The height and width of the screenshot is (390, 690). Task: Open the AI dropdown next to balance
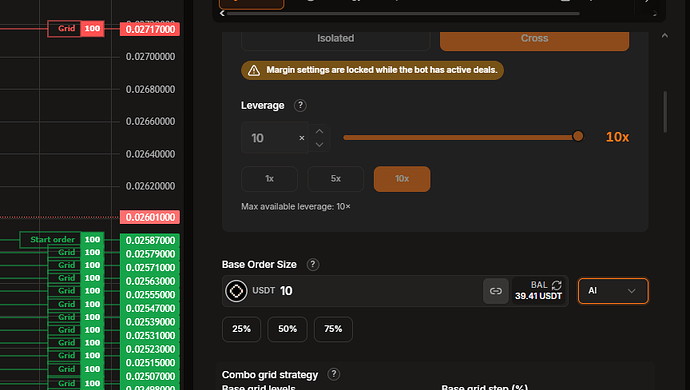pos(613,291)
